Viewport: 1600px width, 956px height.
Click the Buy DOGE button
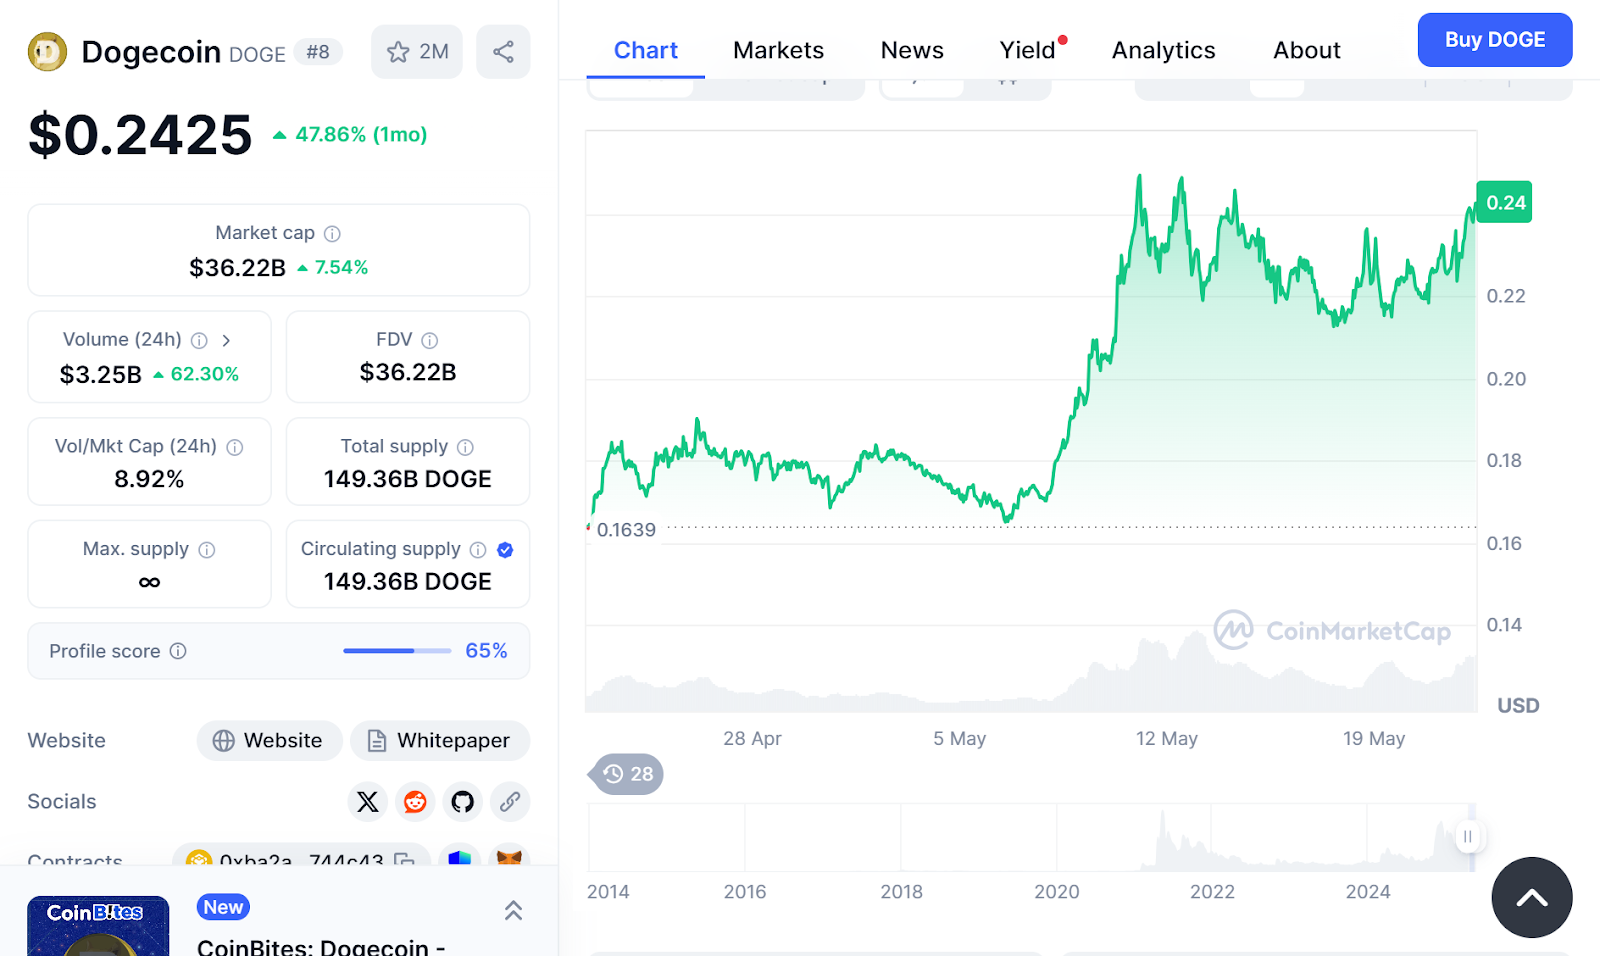1494,40
